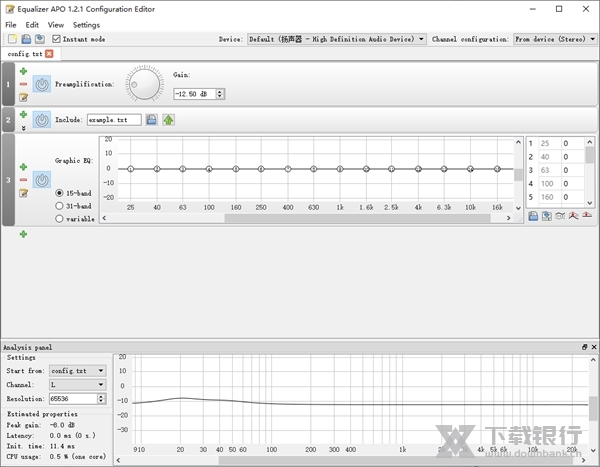
Task: Open the Device dropdown
Action: click(x=336, y=39)
